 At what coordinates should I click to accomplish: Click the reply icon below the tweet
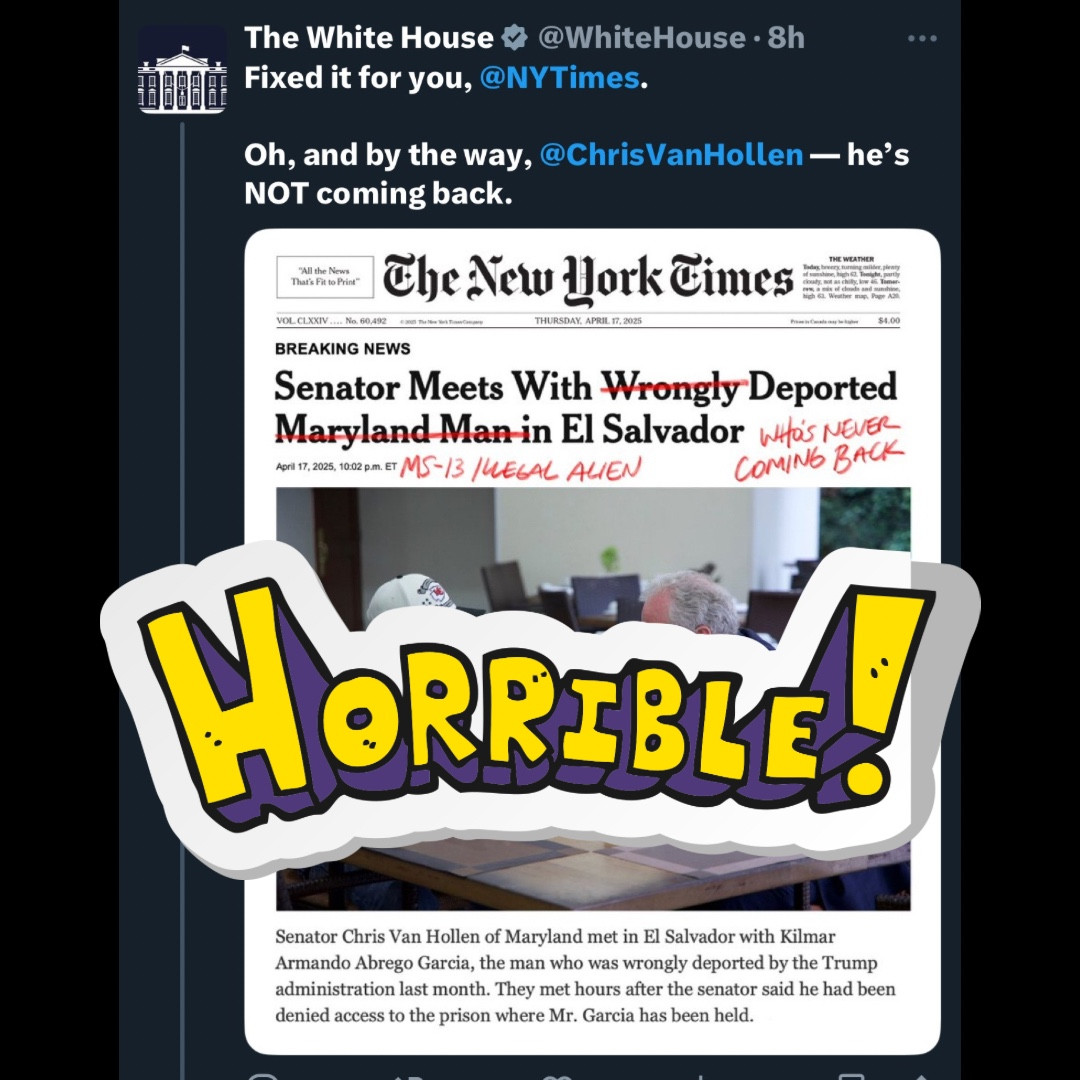[263, 1076]
